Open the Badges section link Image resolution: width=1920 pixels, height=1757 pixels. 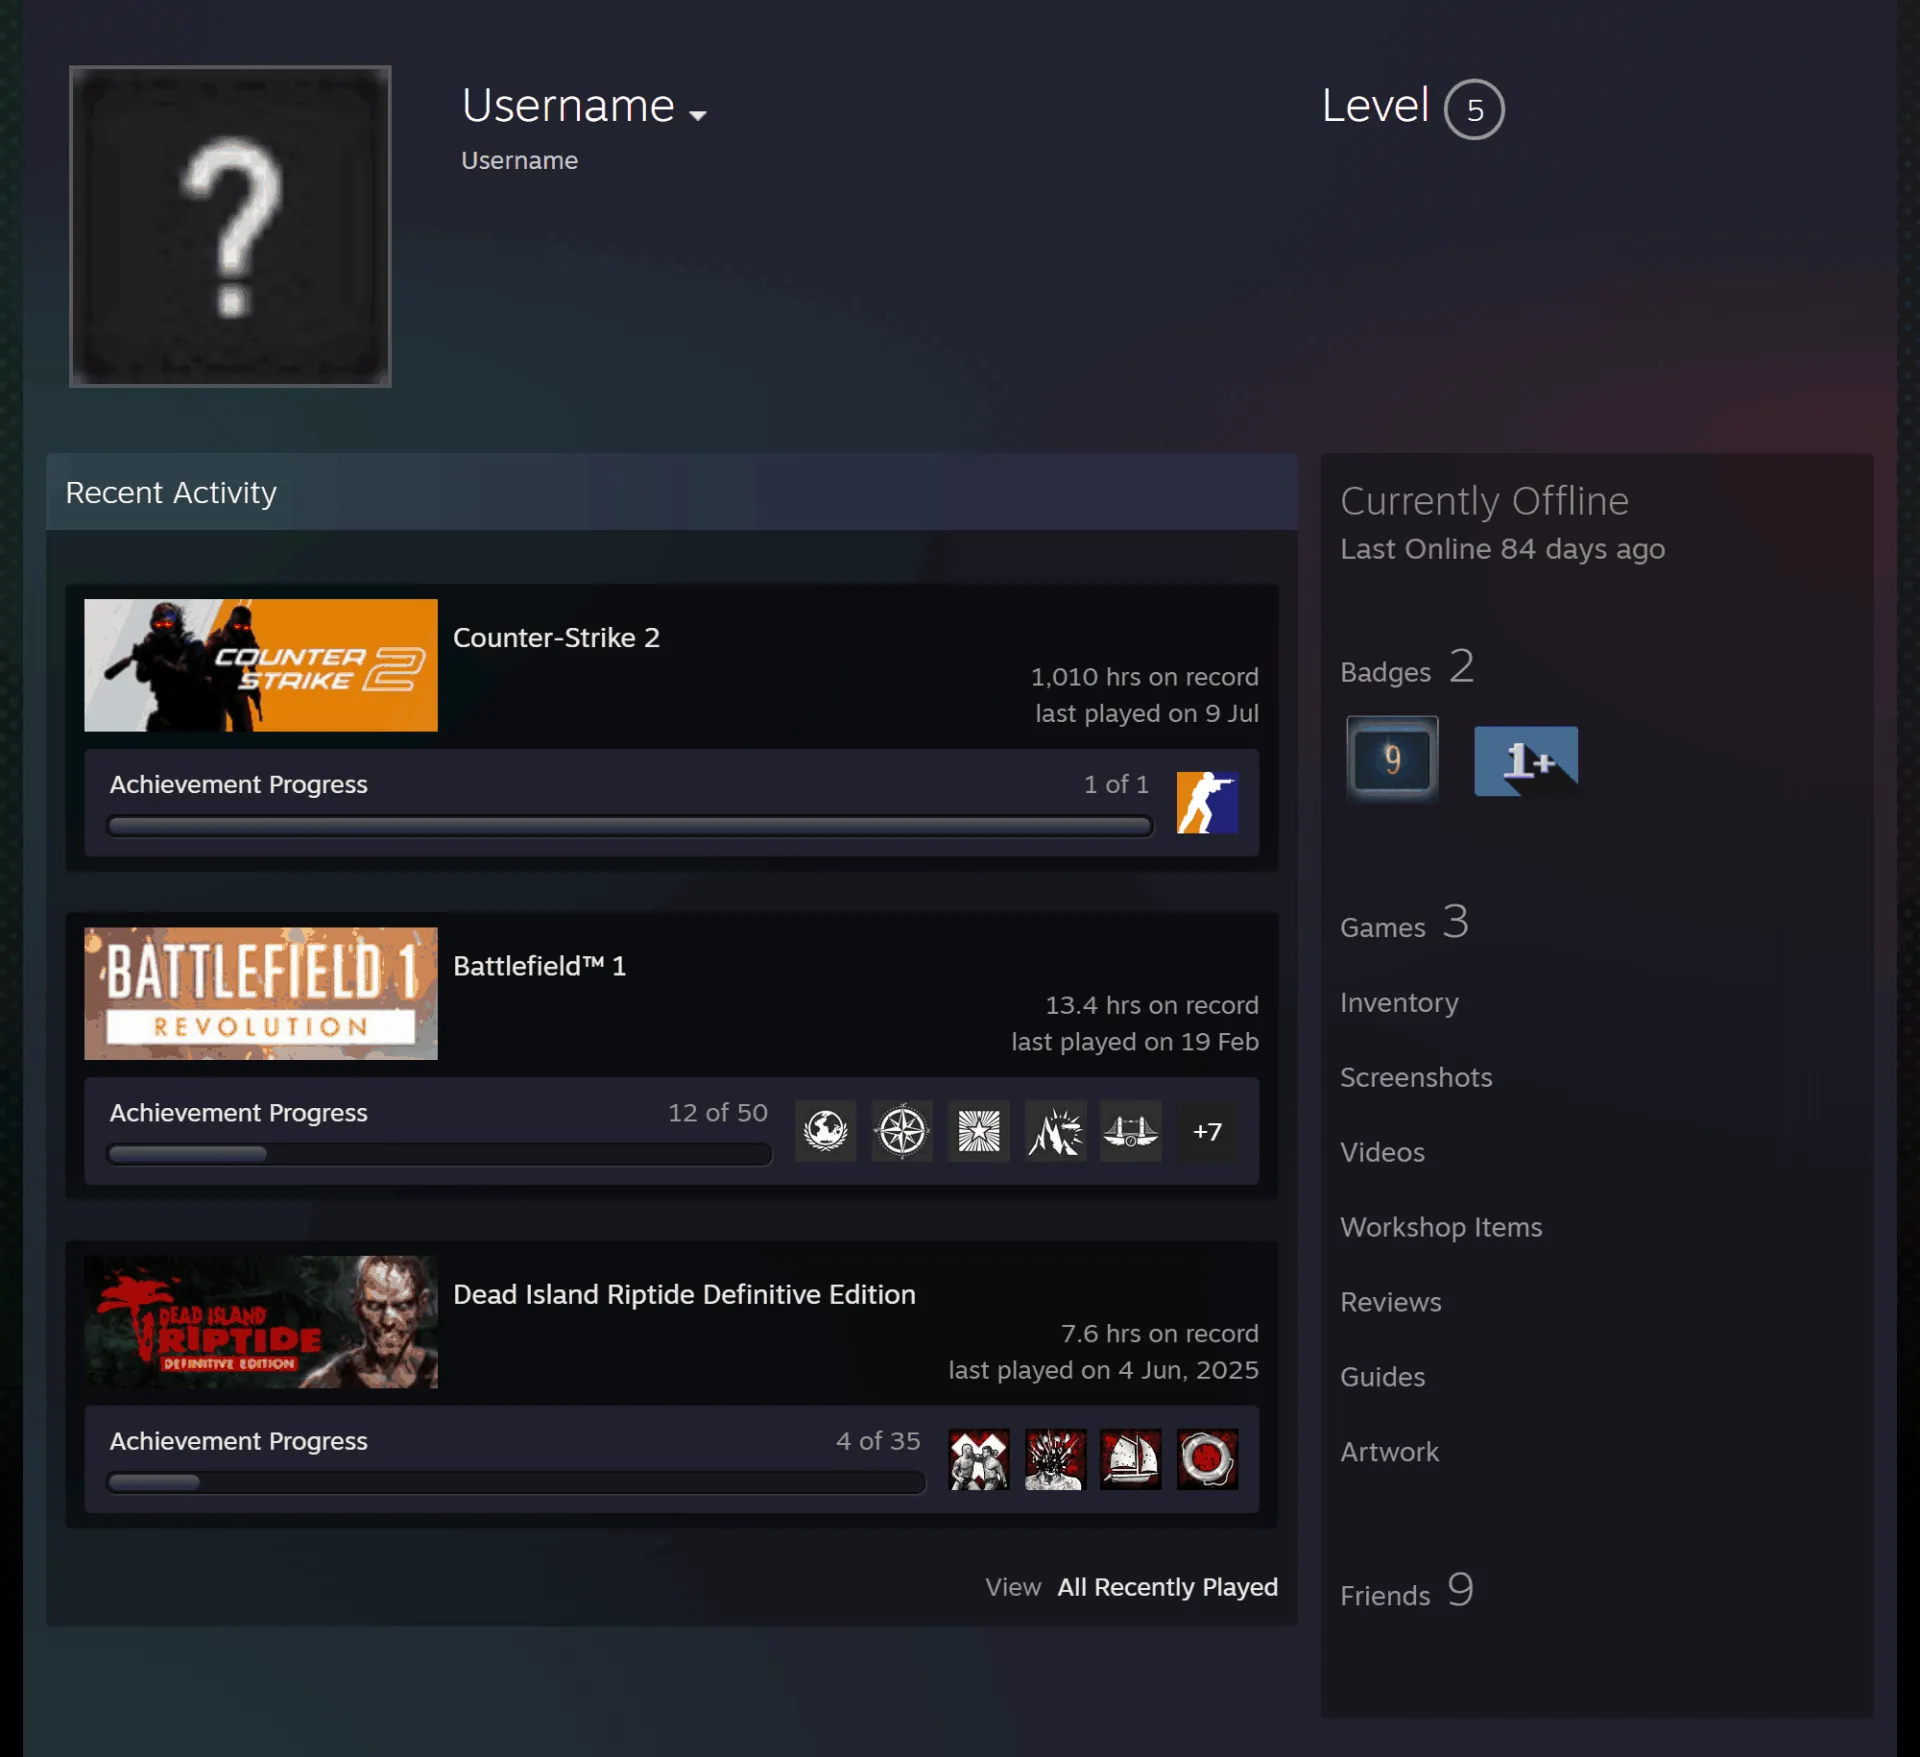(1407, 668)
